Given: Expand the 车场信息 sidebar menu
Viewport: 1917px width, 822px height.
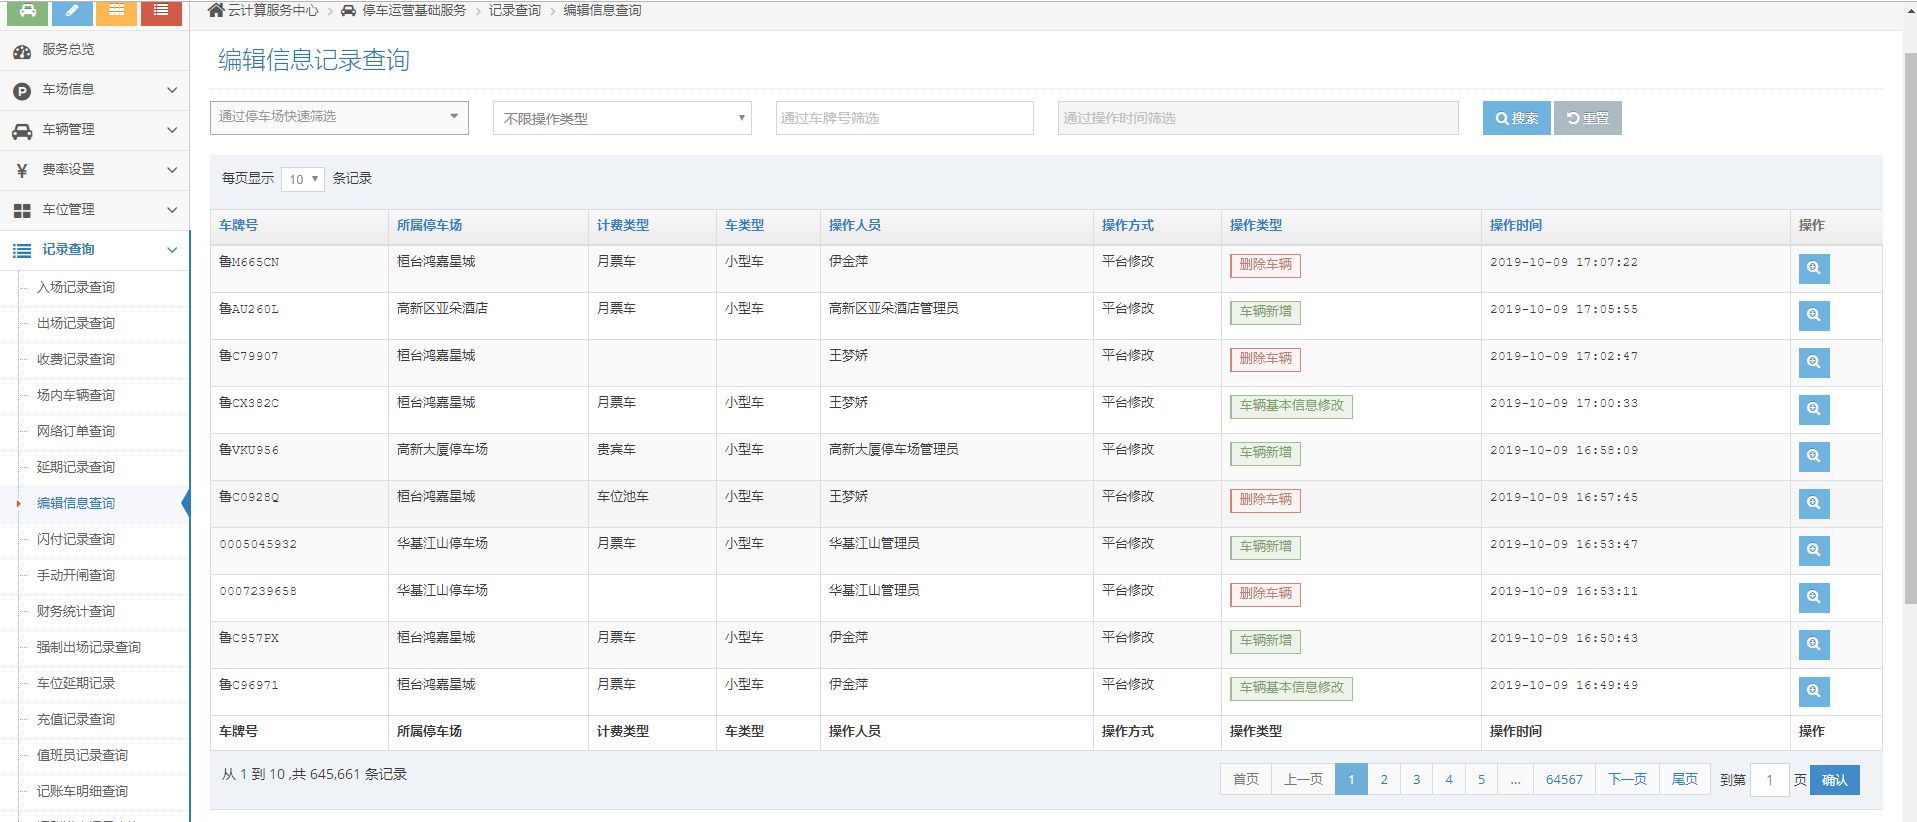Looking at the screenshot, I should tap(95, 90).
